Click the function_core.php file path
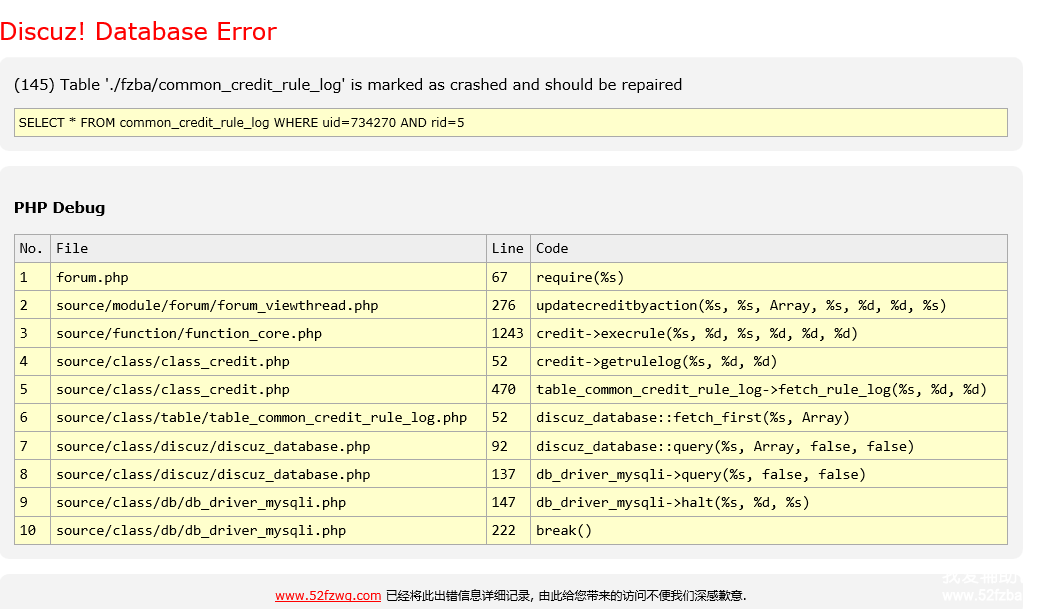The height and width of the screenshot is (609, 1061). tap(189, 333)
